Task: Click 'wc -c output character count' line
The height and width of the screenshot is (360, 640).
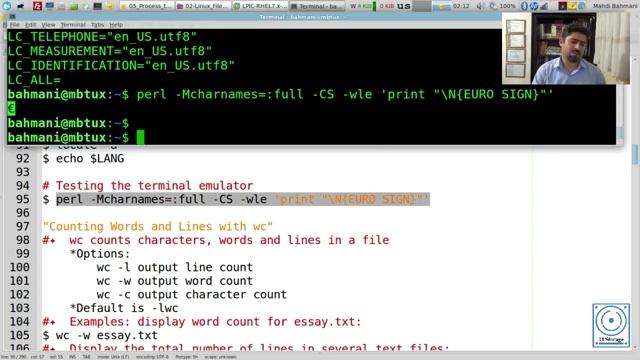Action: pyautogui.click(x=191, y=294)
